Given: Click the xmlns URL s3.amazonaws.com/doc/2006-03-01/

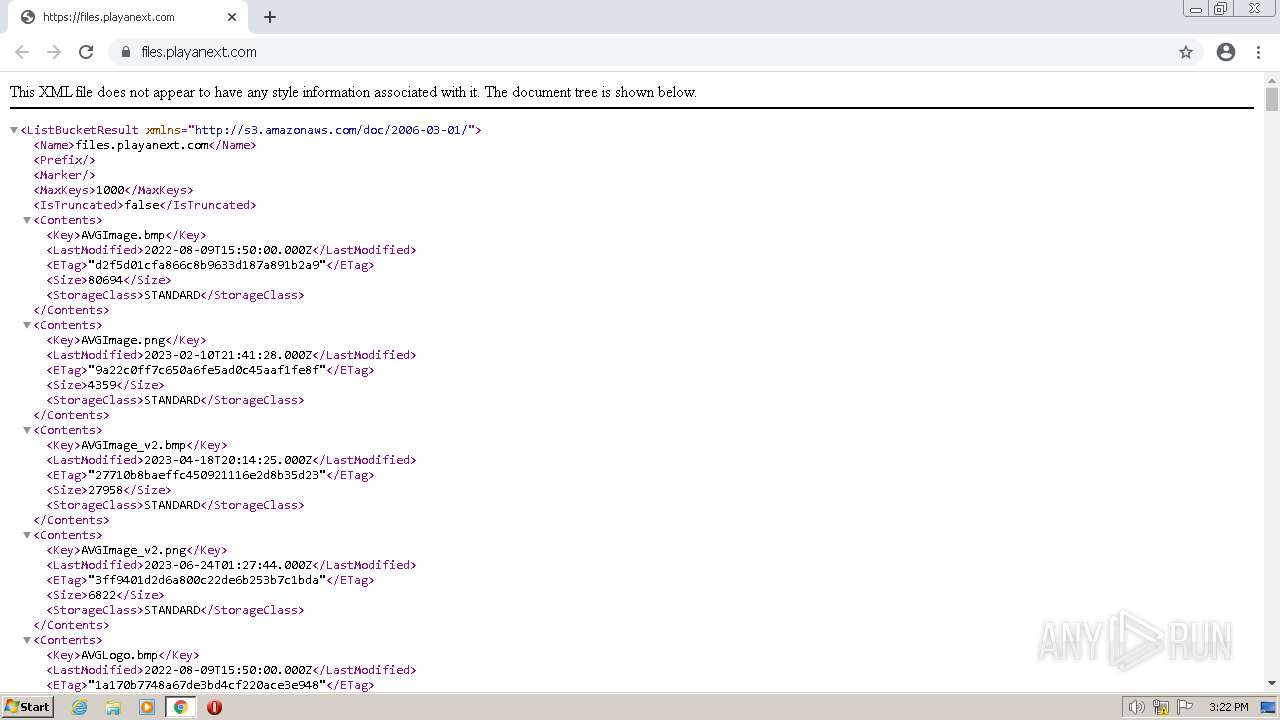Looking at the screenshot, I should click(331, 130).
